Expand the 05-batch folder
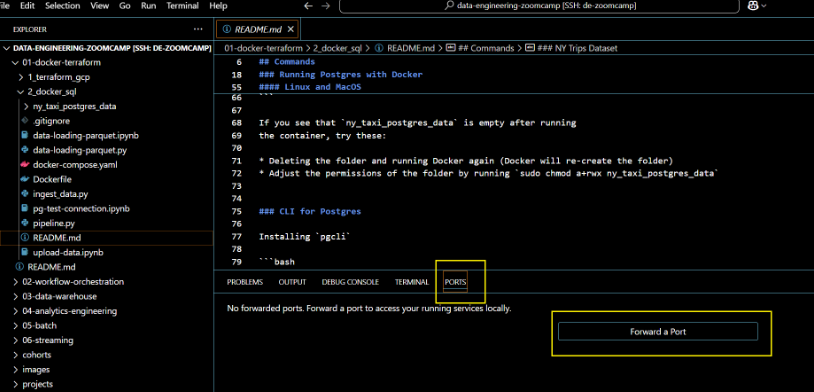 tap(15, 326)
